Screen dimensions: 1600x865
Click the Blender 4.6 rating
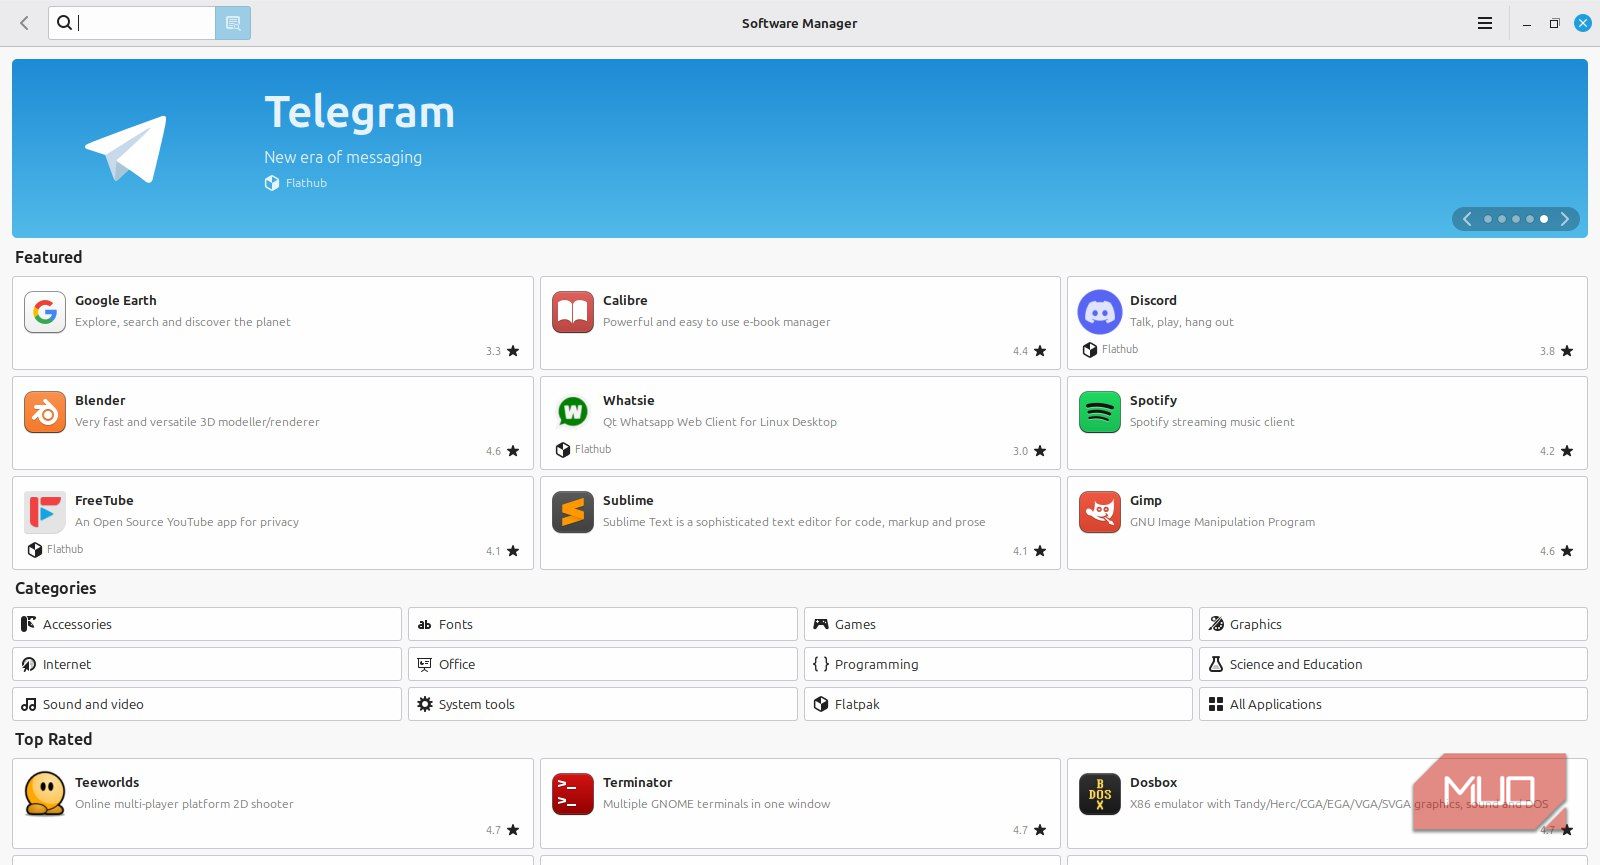click(502, 451)
